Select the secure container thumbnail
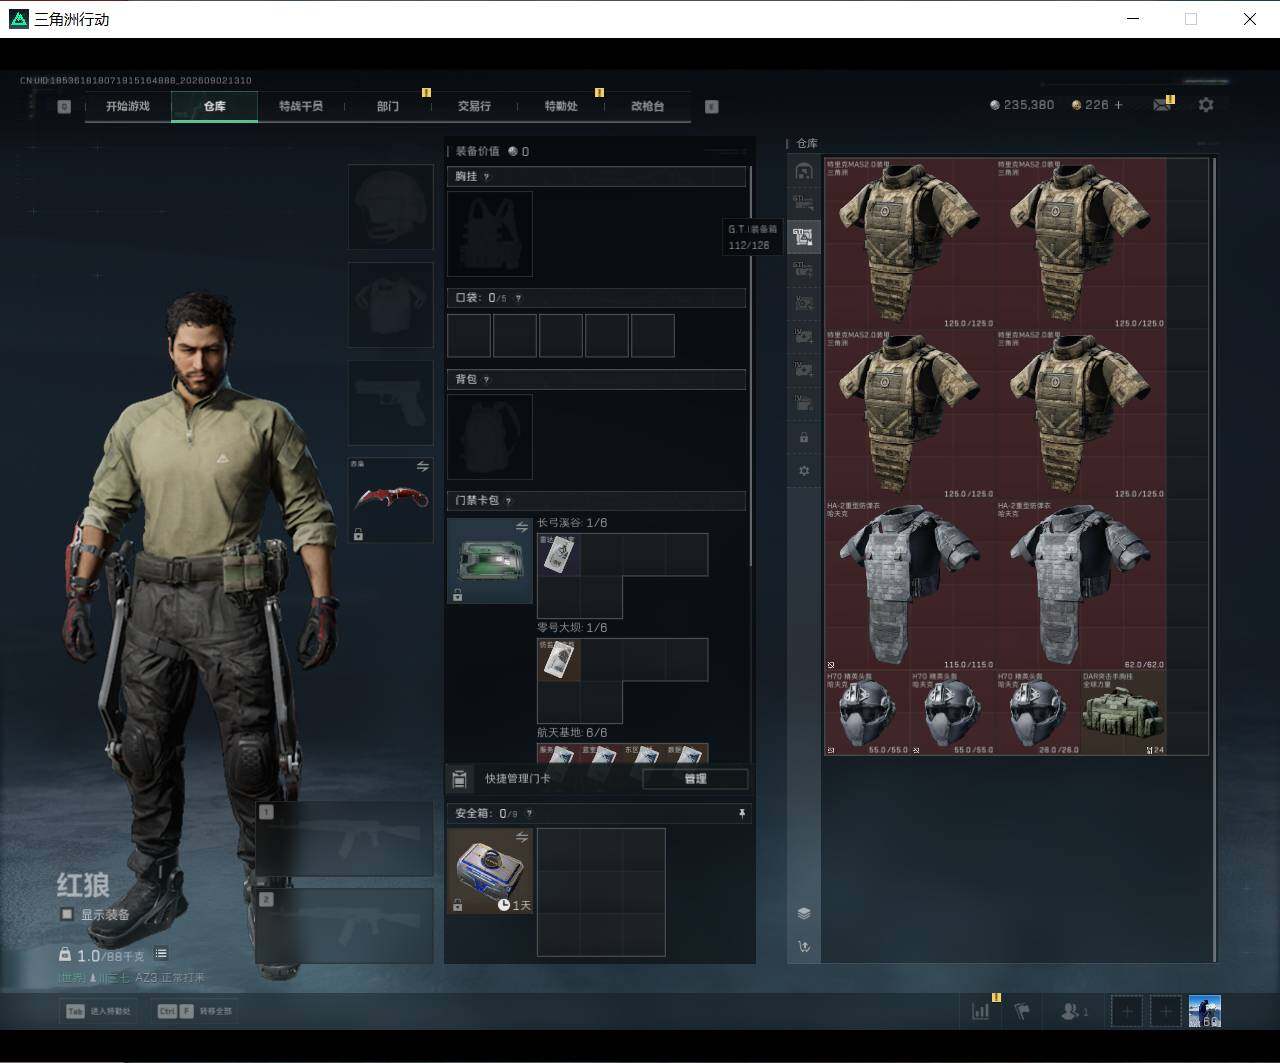The image size is (1280, 1063). [x=490, y=871]
